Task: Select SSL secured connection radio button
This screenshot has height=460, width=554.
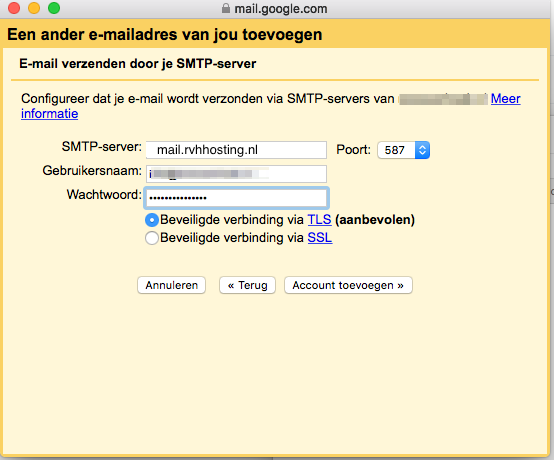Action: [152, 238]
